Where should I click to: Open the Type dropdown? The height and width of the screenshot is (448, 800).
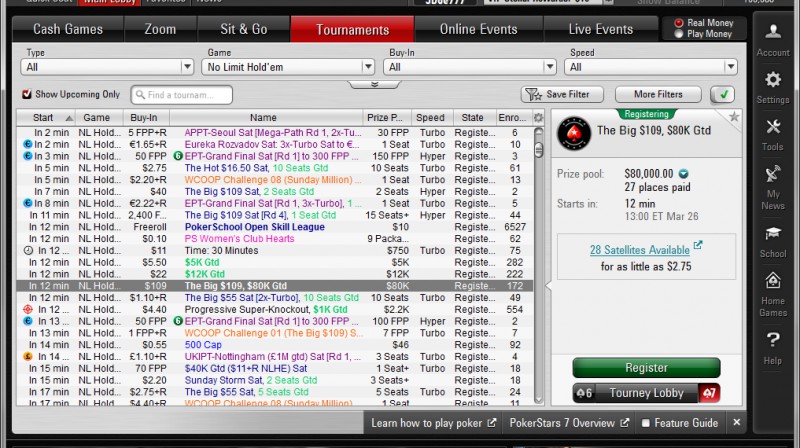tap(107, 67)
